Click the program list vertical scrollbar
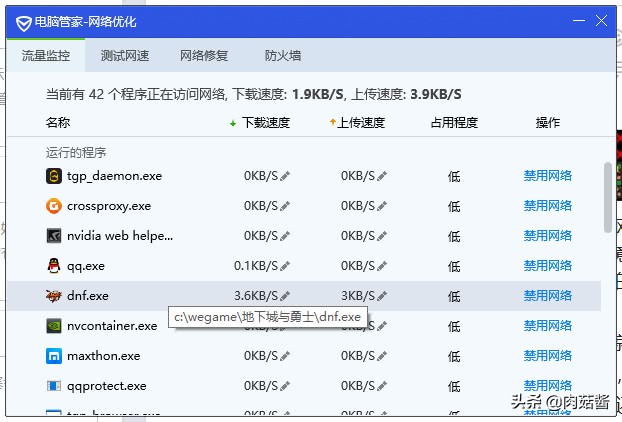Screen dimensions: 622x422 pyautogui.click(x=608, y=198)
